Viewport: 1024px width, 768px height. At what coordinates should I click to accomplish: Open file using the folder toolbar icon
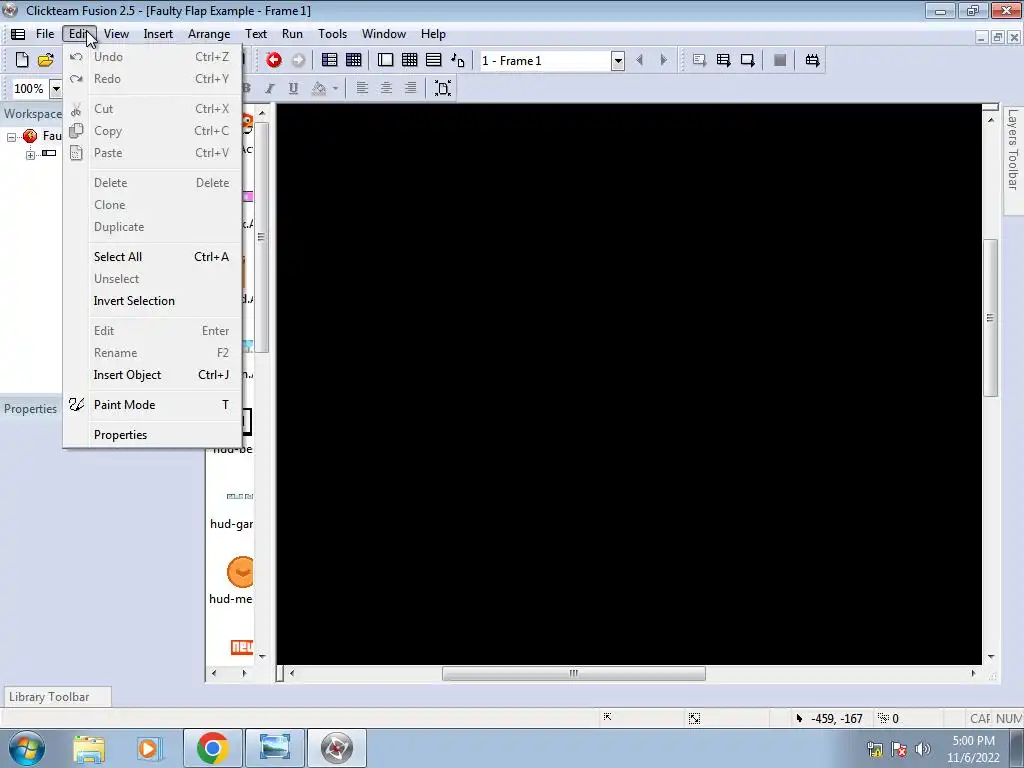coord(46,60)
